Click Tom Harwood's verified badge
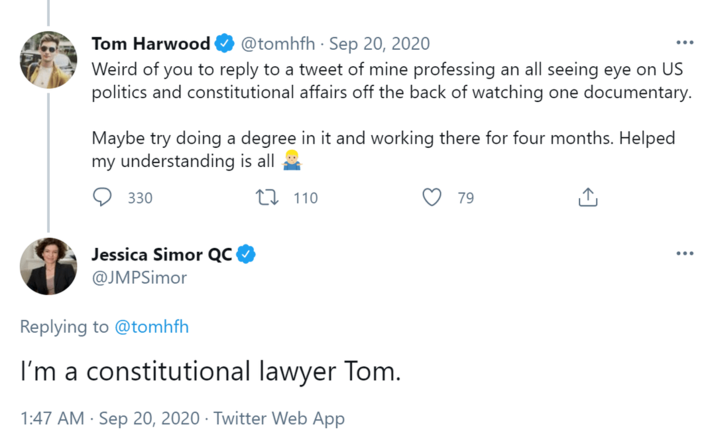Viewport: 716px width, 448px height. 225,43
